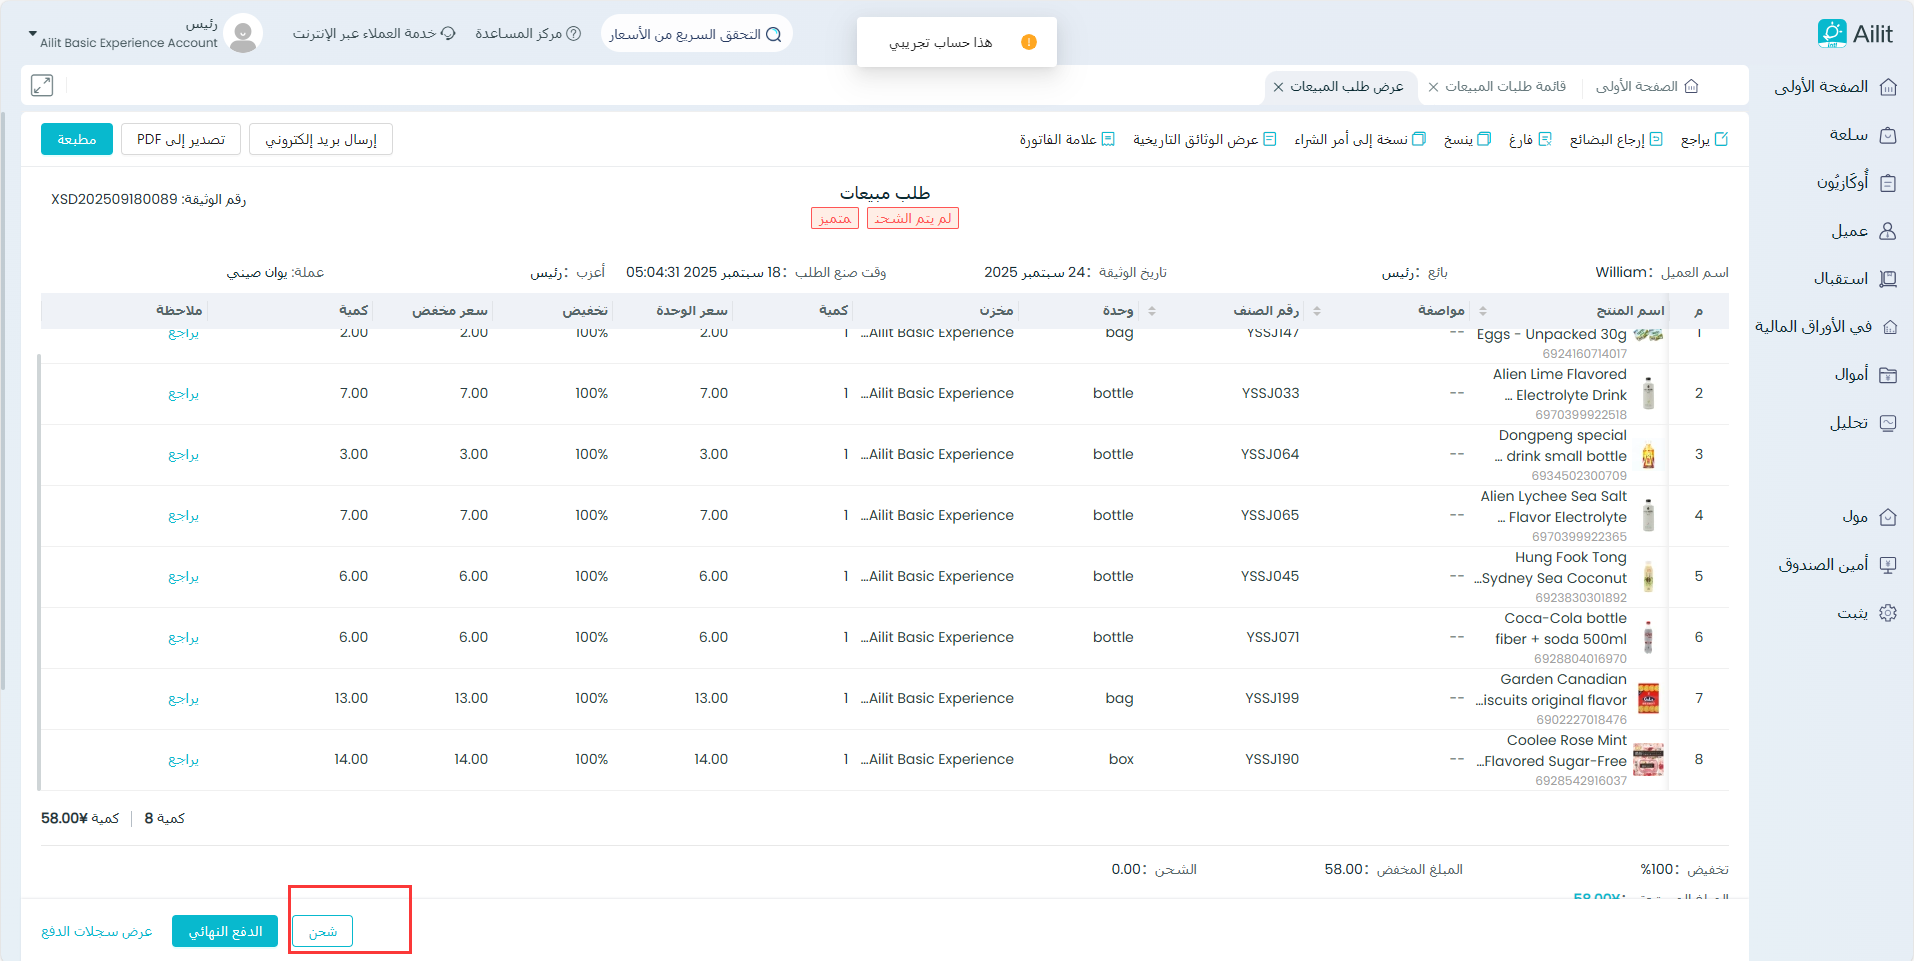1914x961 pixels.
Task: Click the user avatar picture
Action: (x=243, y=34)
